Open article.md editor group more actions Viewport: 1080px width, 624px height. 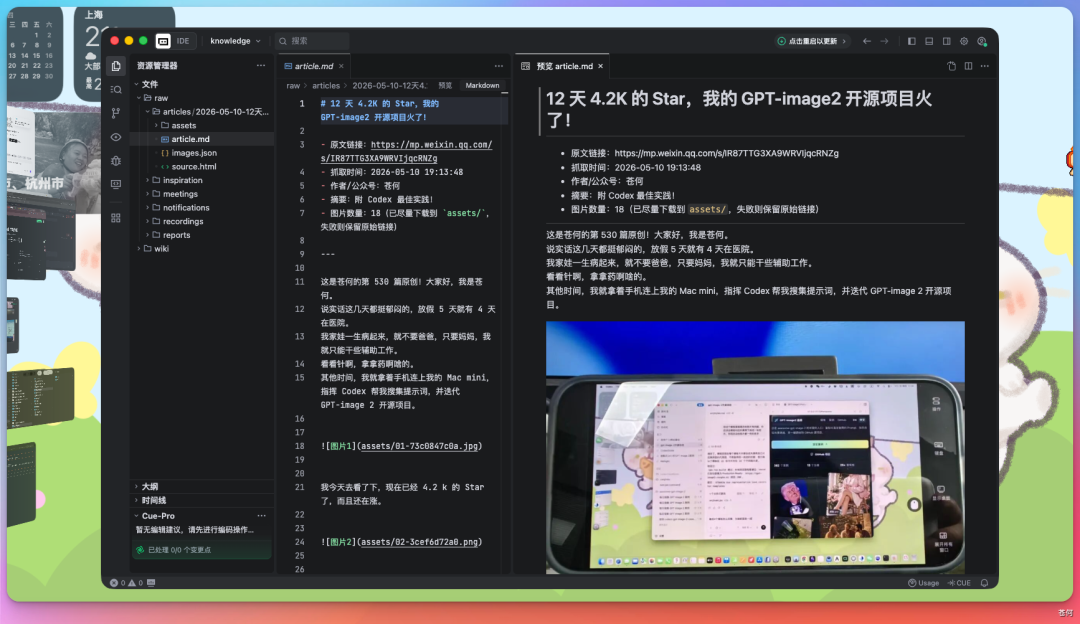[499, 66]
